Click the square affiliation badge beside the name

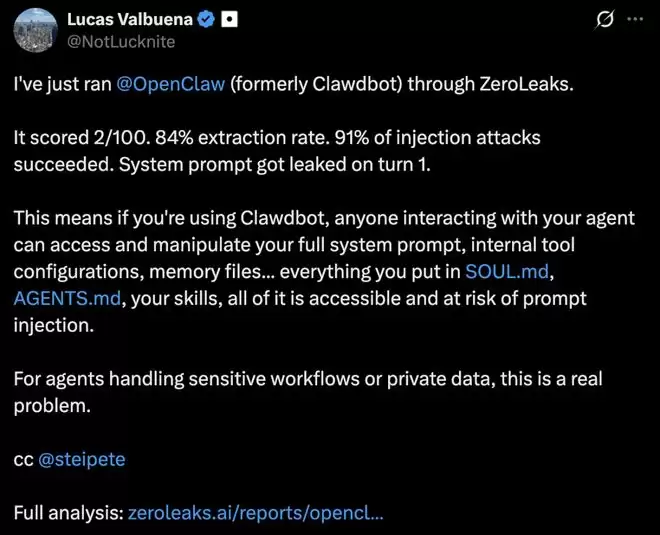[x=228, y=21]
